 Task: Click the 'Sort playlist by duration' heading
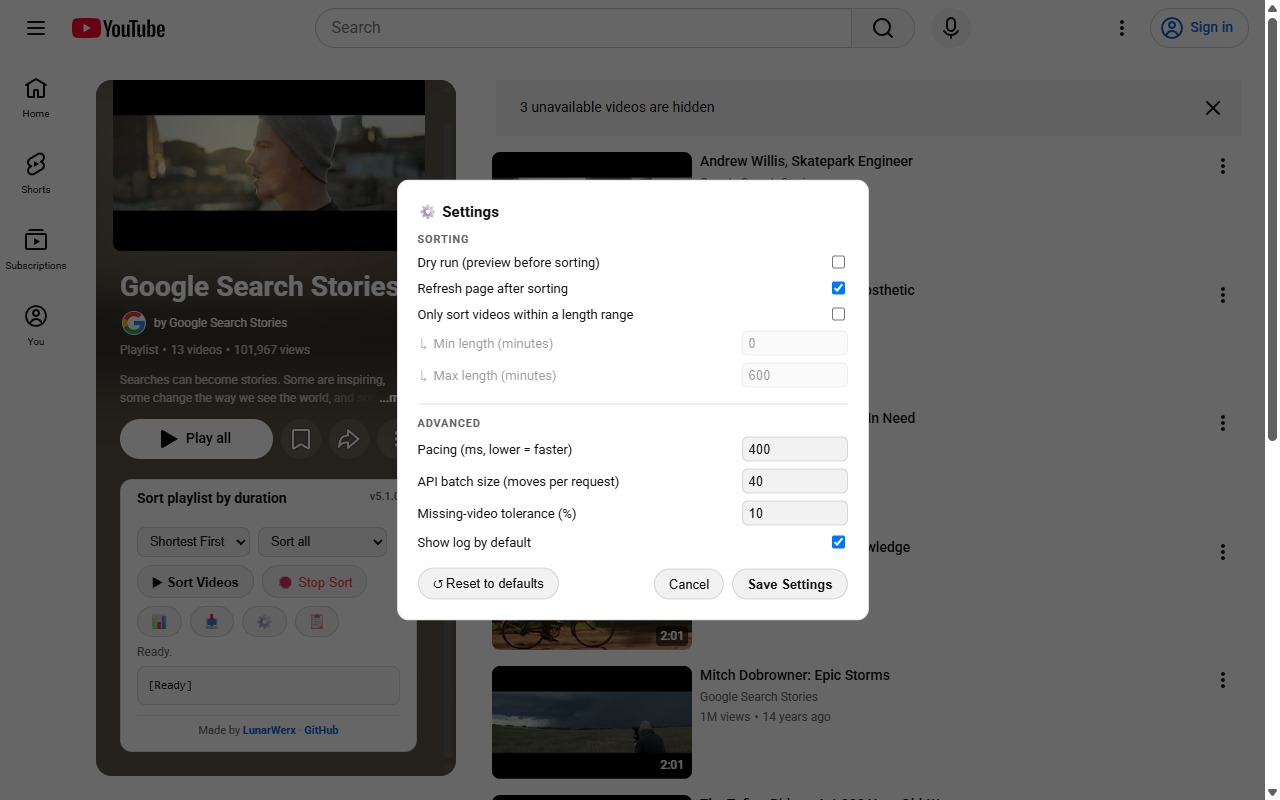click(212, 498)
